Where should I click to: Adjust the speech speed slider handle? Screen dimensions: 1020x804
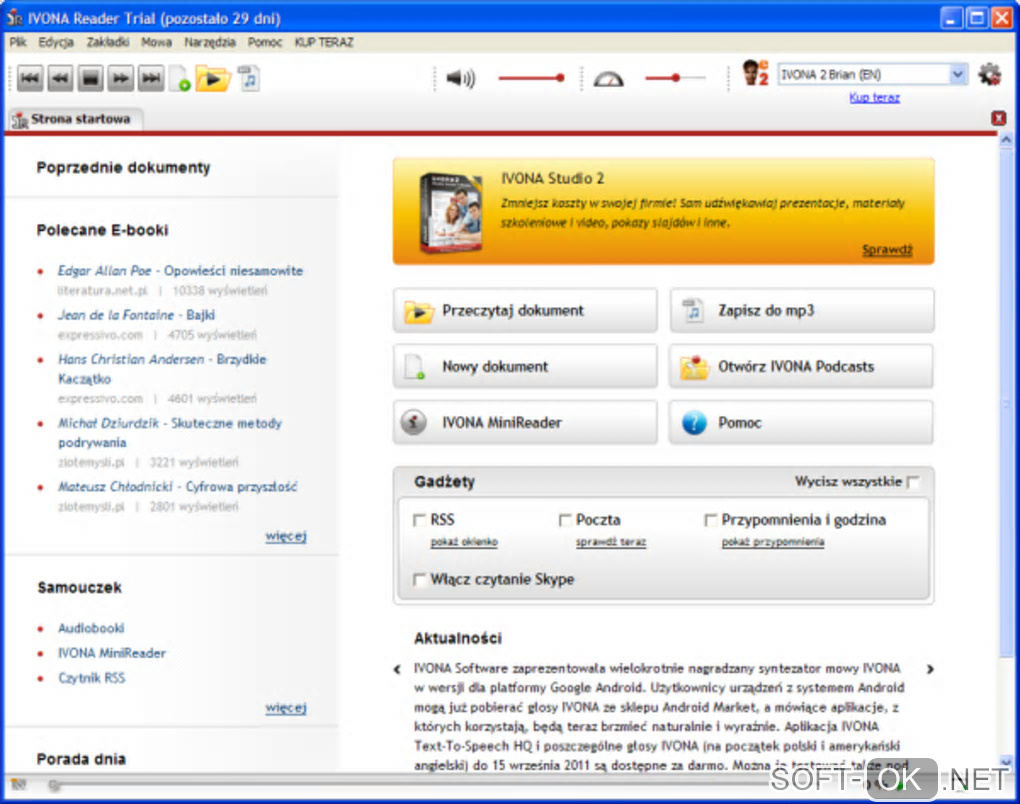click(676, 78)
